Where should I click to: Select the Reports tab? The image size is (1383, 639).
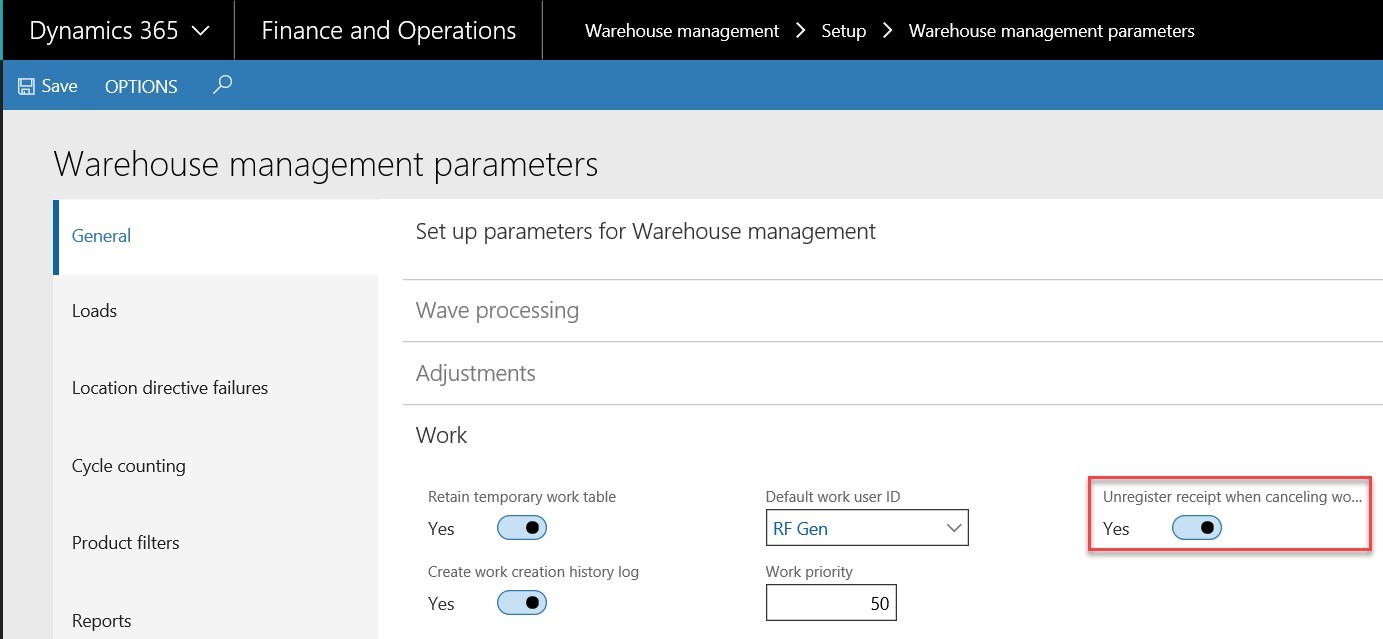216,621
